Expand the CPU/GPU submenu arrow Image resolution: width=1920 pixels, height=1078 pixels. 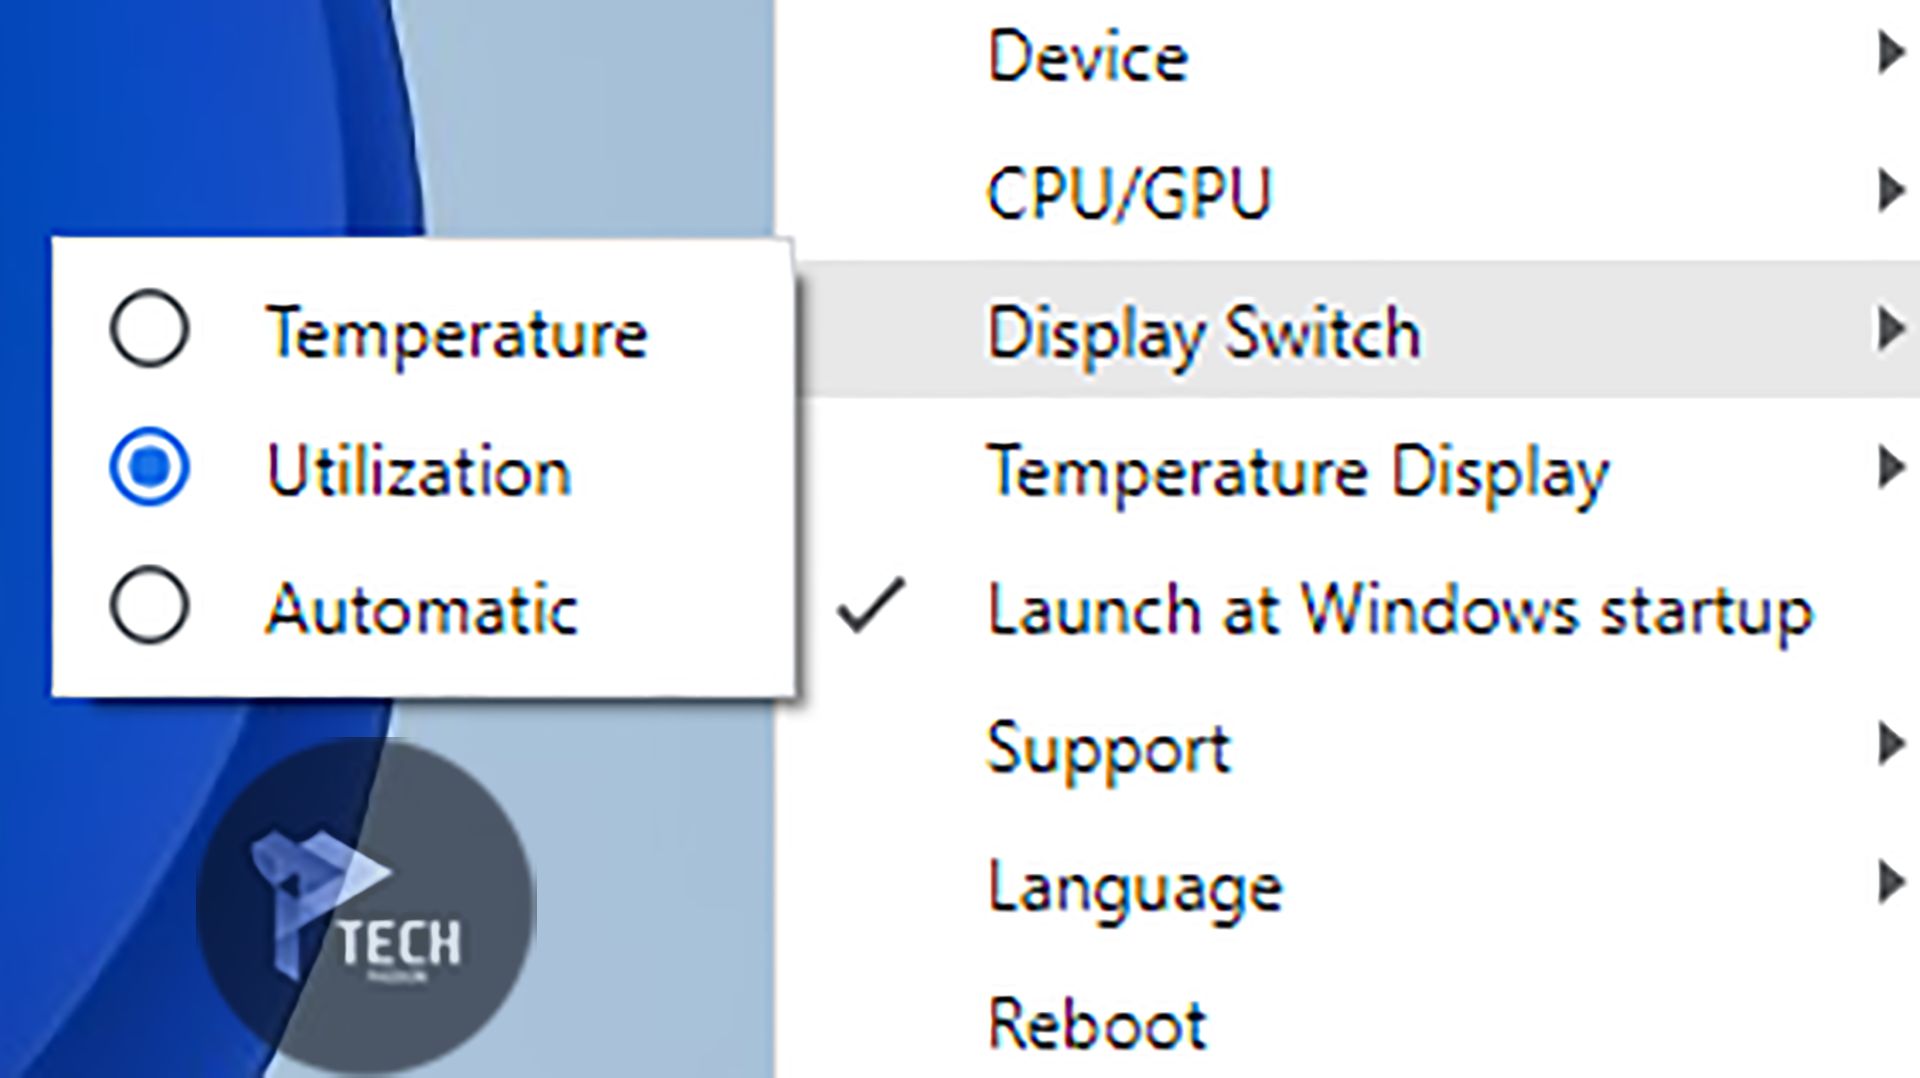click(x=1889, y=191)
